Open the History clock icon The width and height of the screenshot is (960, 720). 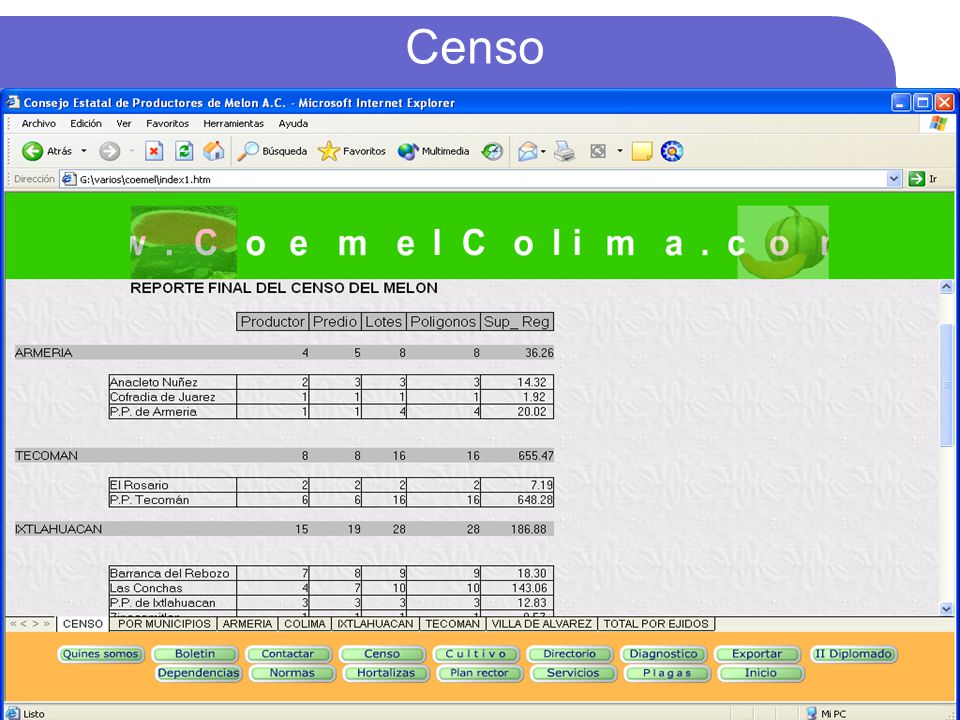[x=492, y=151]
